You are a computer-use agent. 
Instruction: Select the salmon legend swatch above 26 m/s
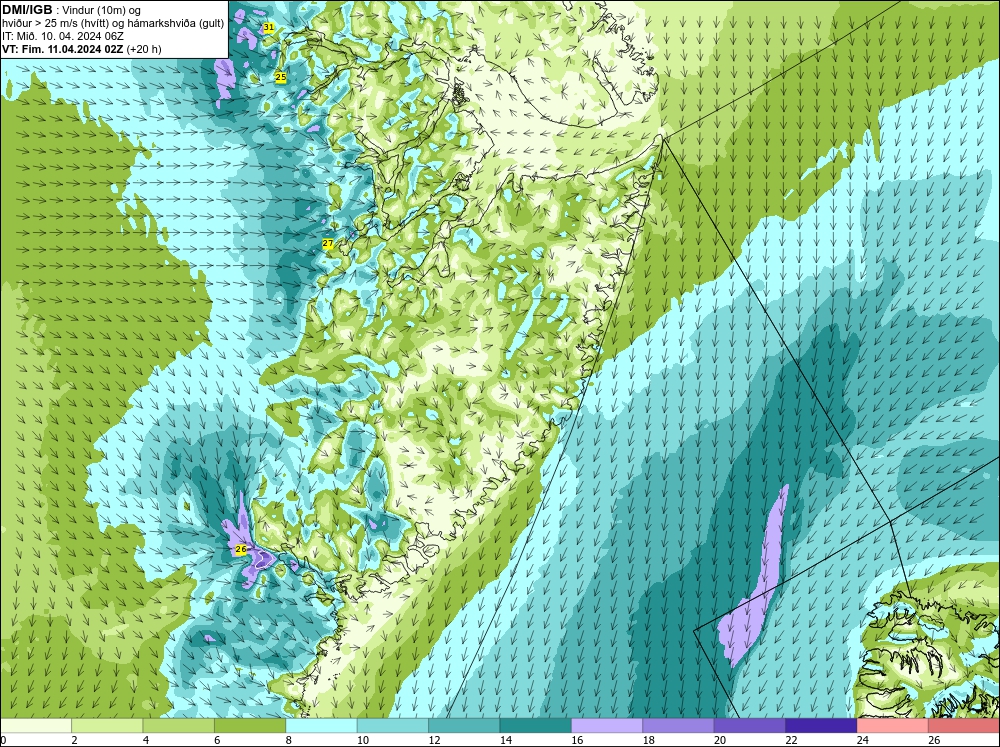tap(964, 725)
